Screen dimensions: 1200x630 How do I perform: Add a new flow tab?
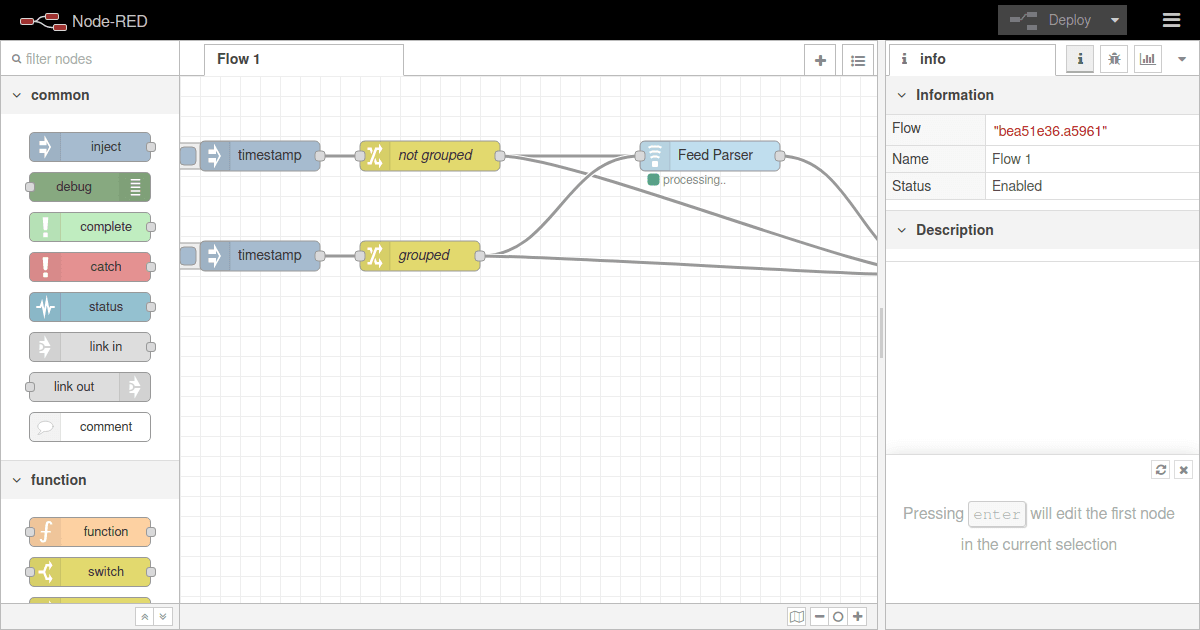pyautogui.click(x=819, y=59)
